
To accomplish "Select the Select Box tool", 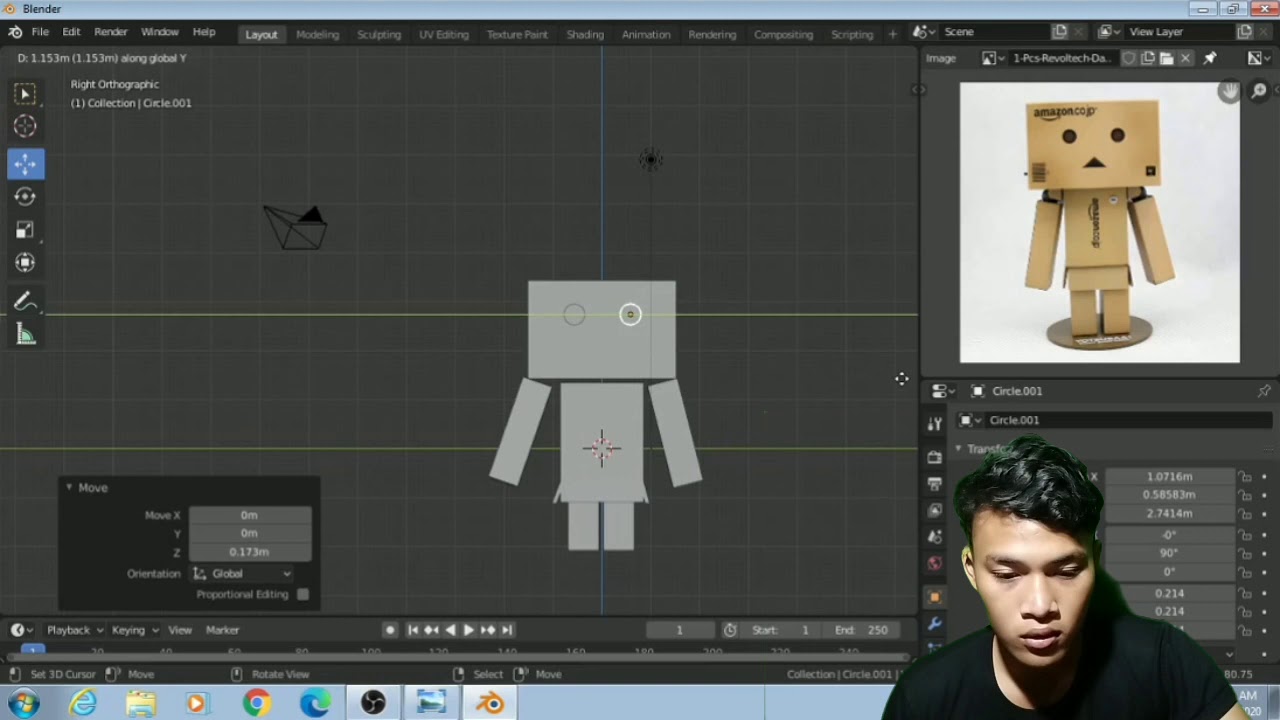I will [25, 94].
